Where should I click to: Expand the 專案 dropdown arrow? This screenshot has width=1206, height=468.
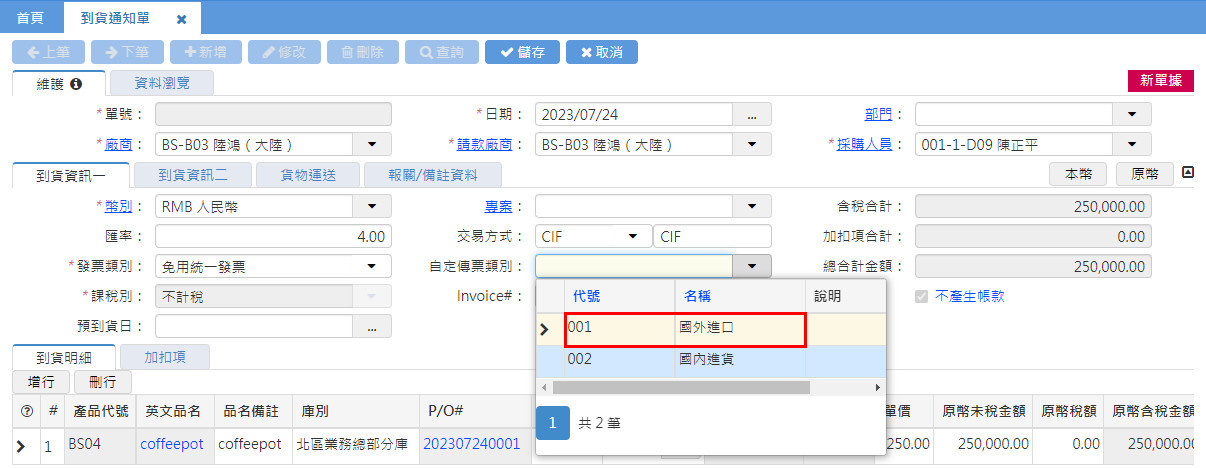752,207
